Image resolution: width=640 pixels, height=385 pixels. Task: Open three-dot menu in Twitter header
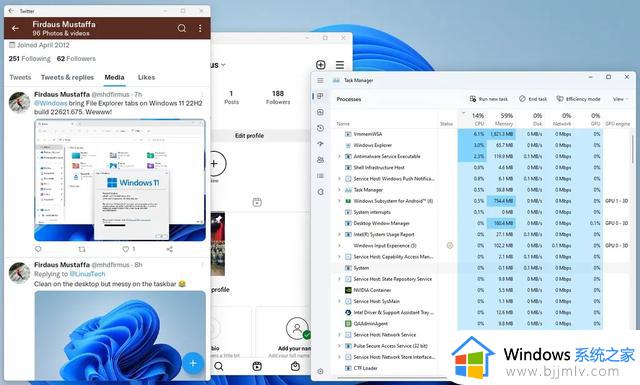click(200, 28)
